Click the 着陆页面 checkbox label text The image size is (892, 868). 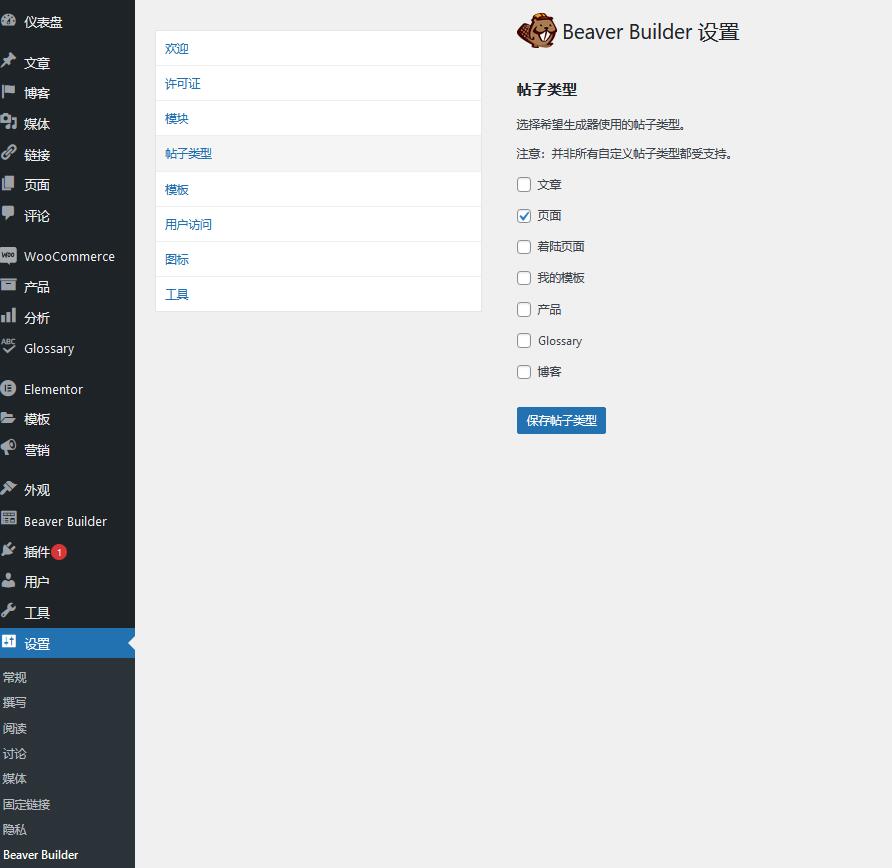pyautogui.click(x=561, y=246)
